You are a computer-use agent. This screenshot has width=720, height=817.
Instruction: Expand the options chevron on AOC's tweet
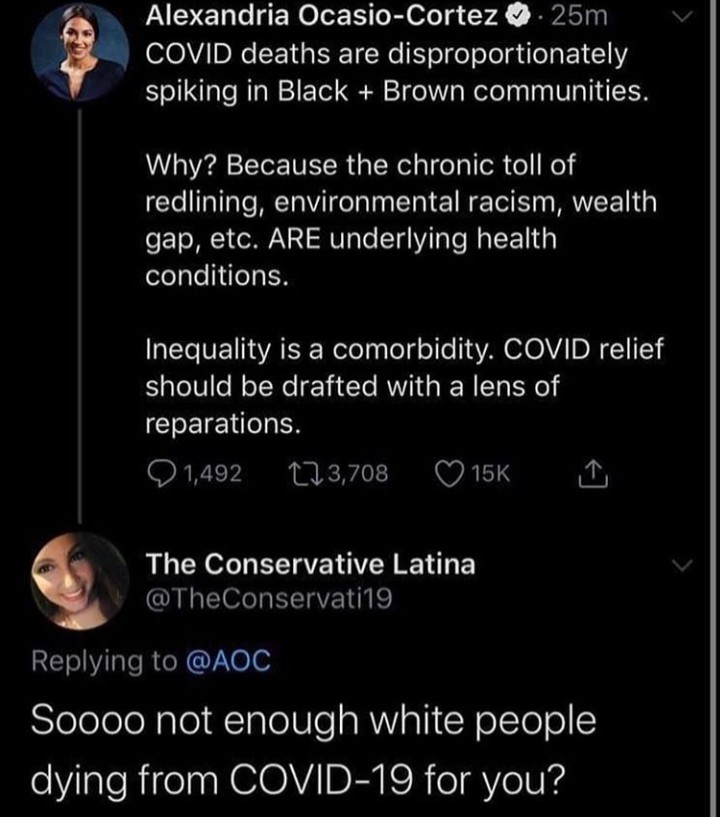click(684, 19)
